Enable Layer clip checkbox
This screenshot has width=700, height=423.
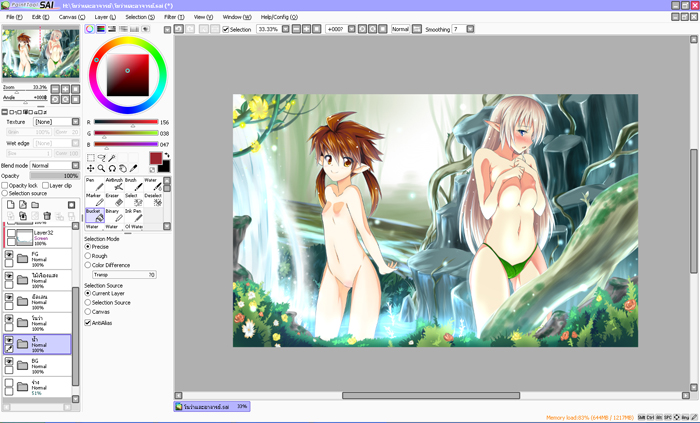click(45, 185)
